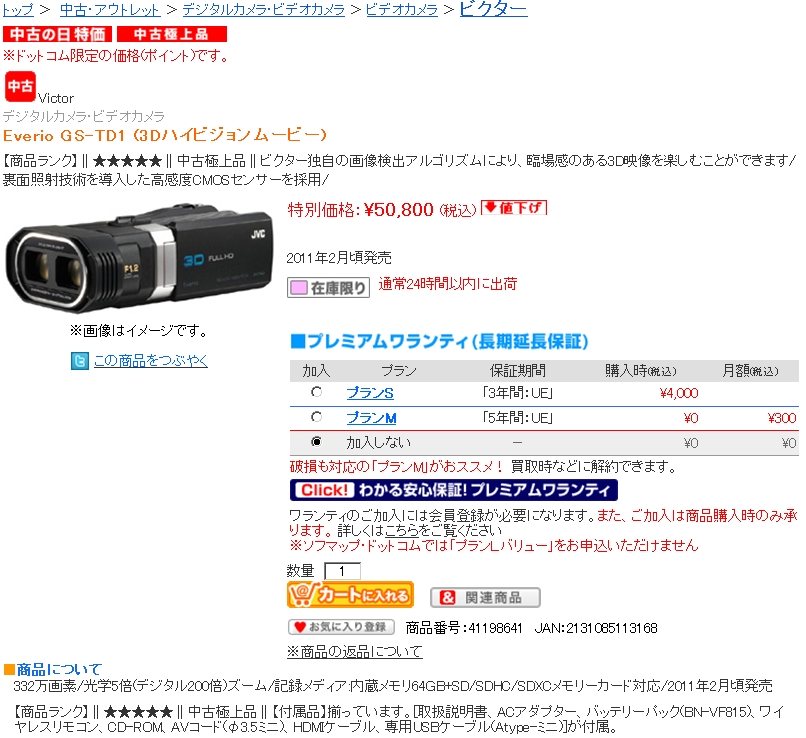Image resolution: width=806 pixels, height=738 pixels.
Task: Click the 中古の日特価 red banner
Action: [58, 34]
